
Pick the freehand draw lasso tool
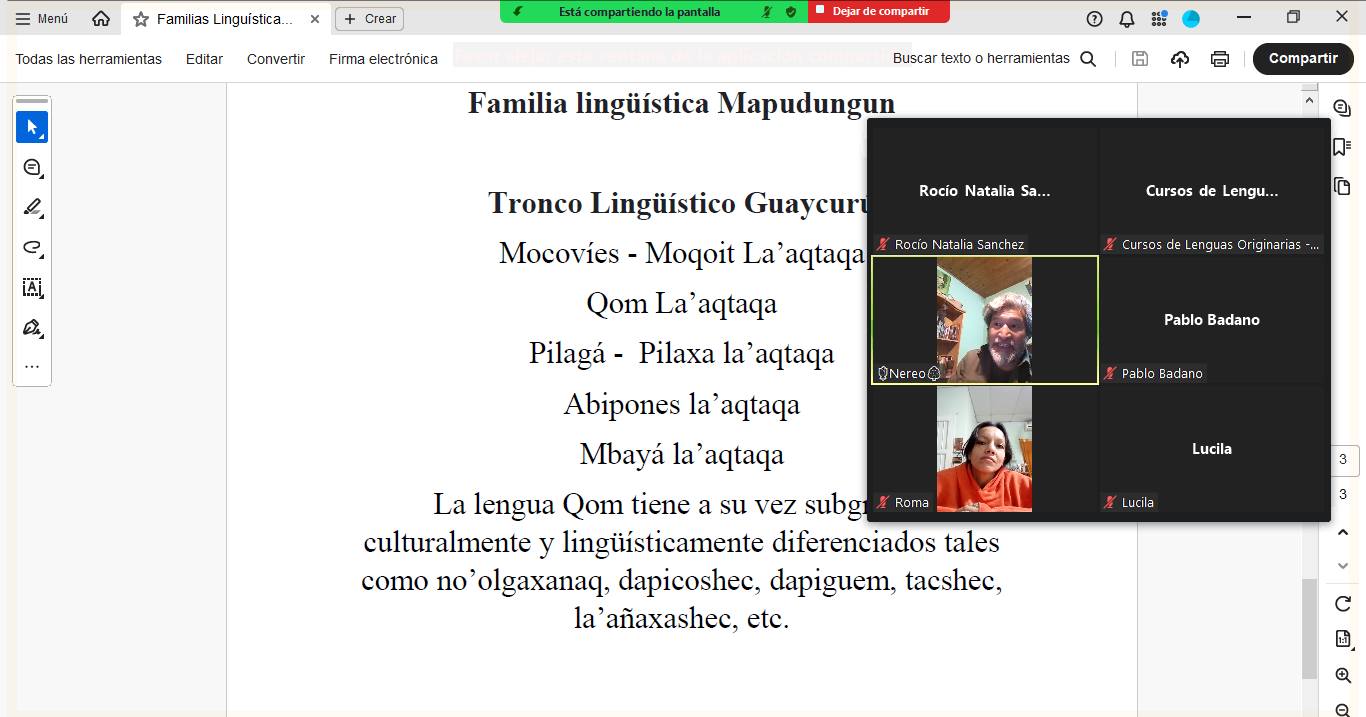point(32,248)
